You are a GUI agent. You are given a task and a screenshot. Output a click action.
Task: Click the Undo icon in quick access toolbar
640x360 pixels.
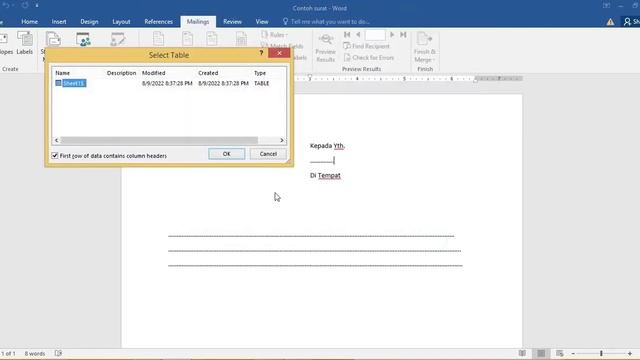click(6, 5)
